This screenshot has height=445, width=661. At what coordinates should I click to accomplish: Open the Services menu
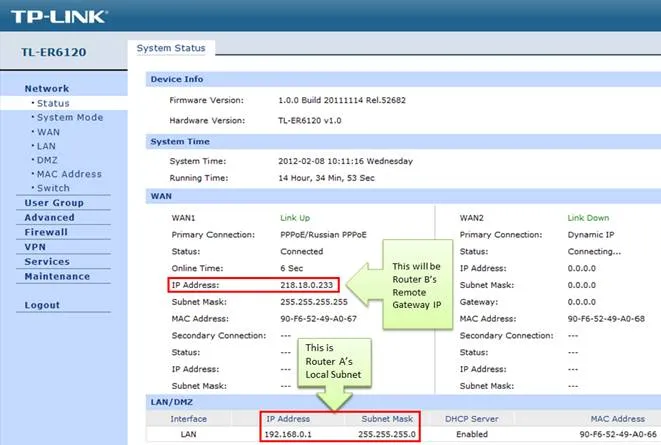pyautogui.click(x=47, y=261)
